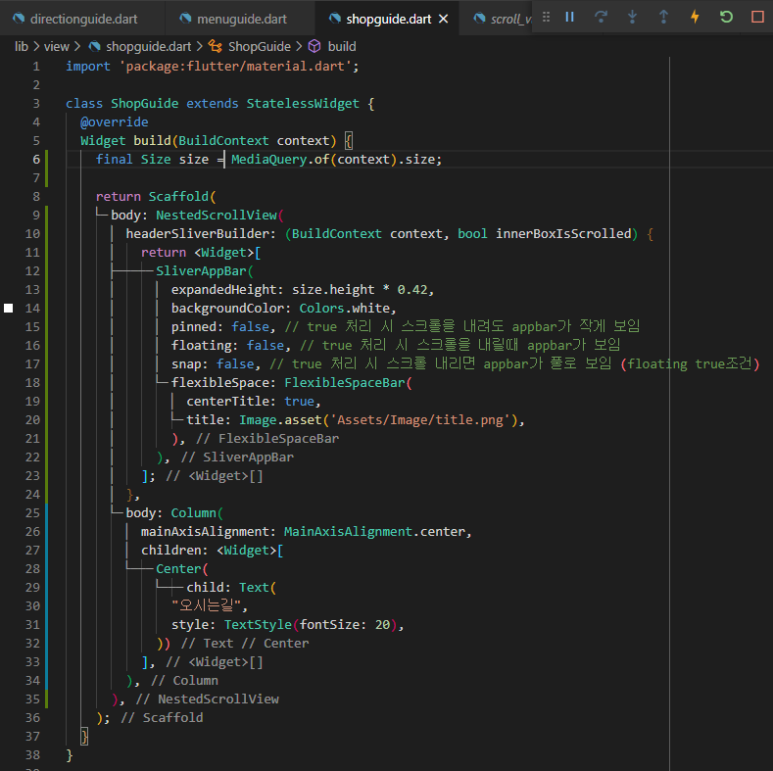This screenshot has width=773, height=771.
Task: Click on the 'StatelessWidget' text
Action: click(303, 104)
